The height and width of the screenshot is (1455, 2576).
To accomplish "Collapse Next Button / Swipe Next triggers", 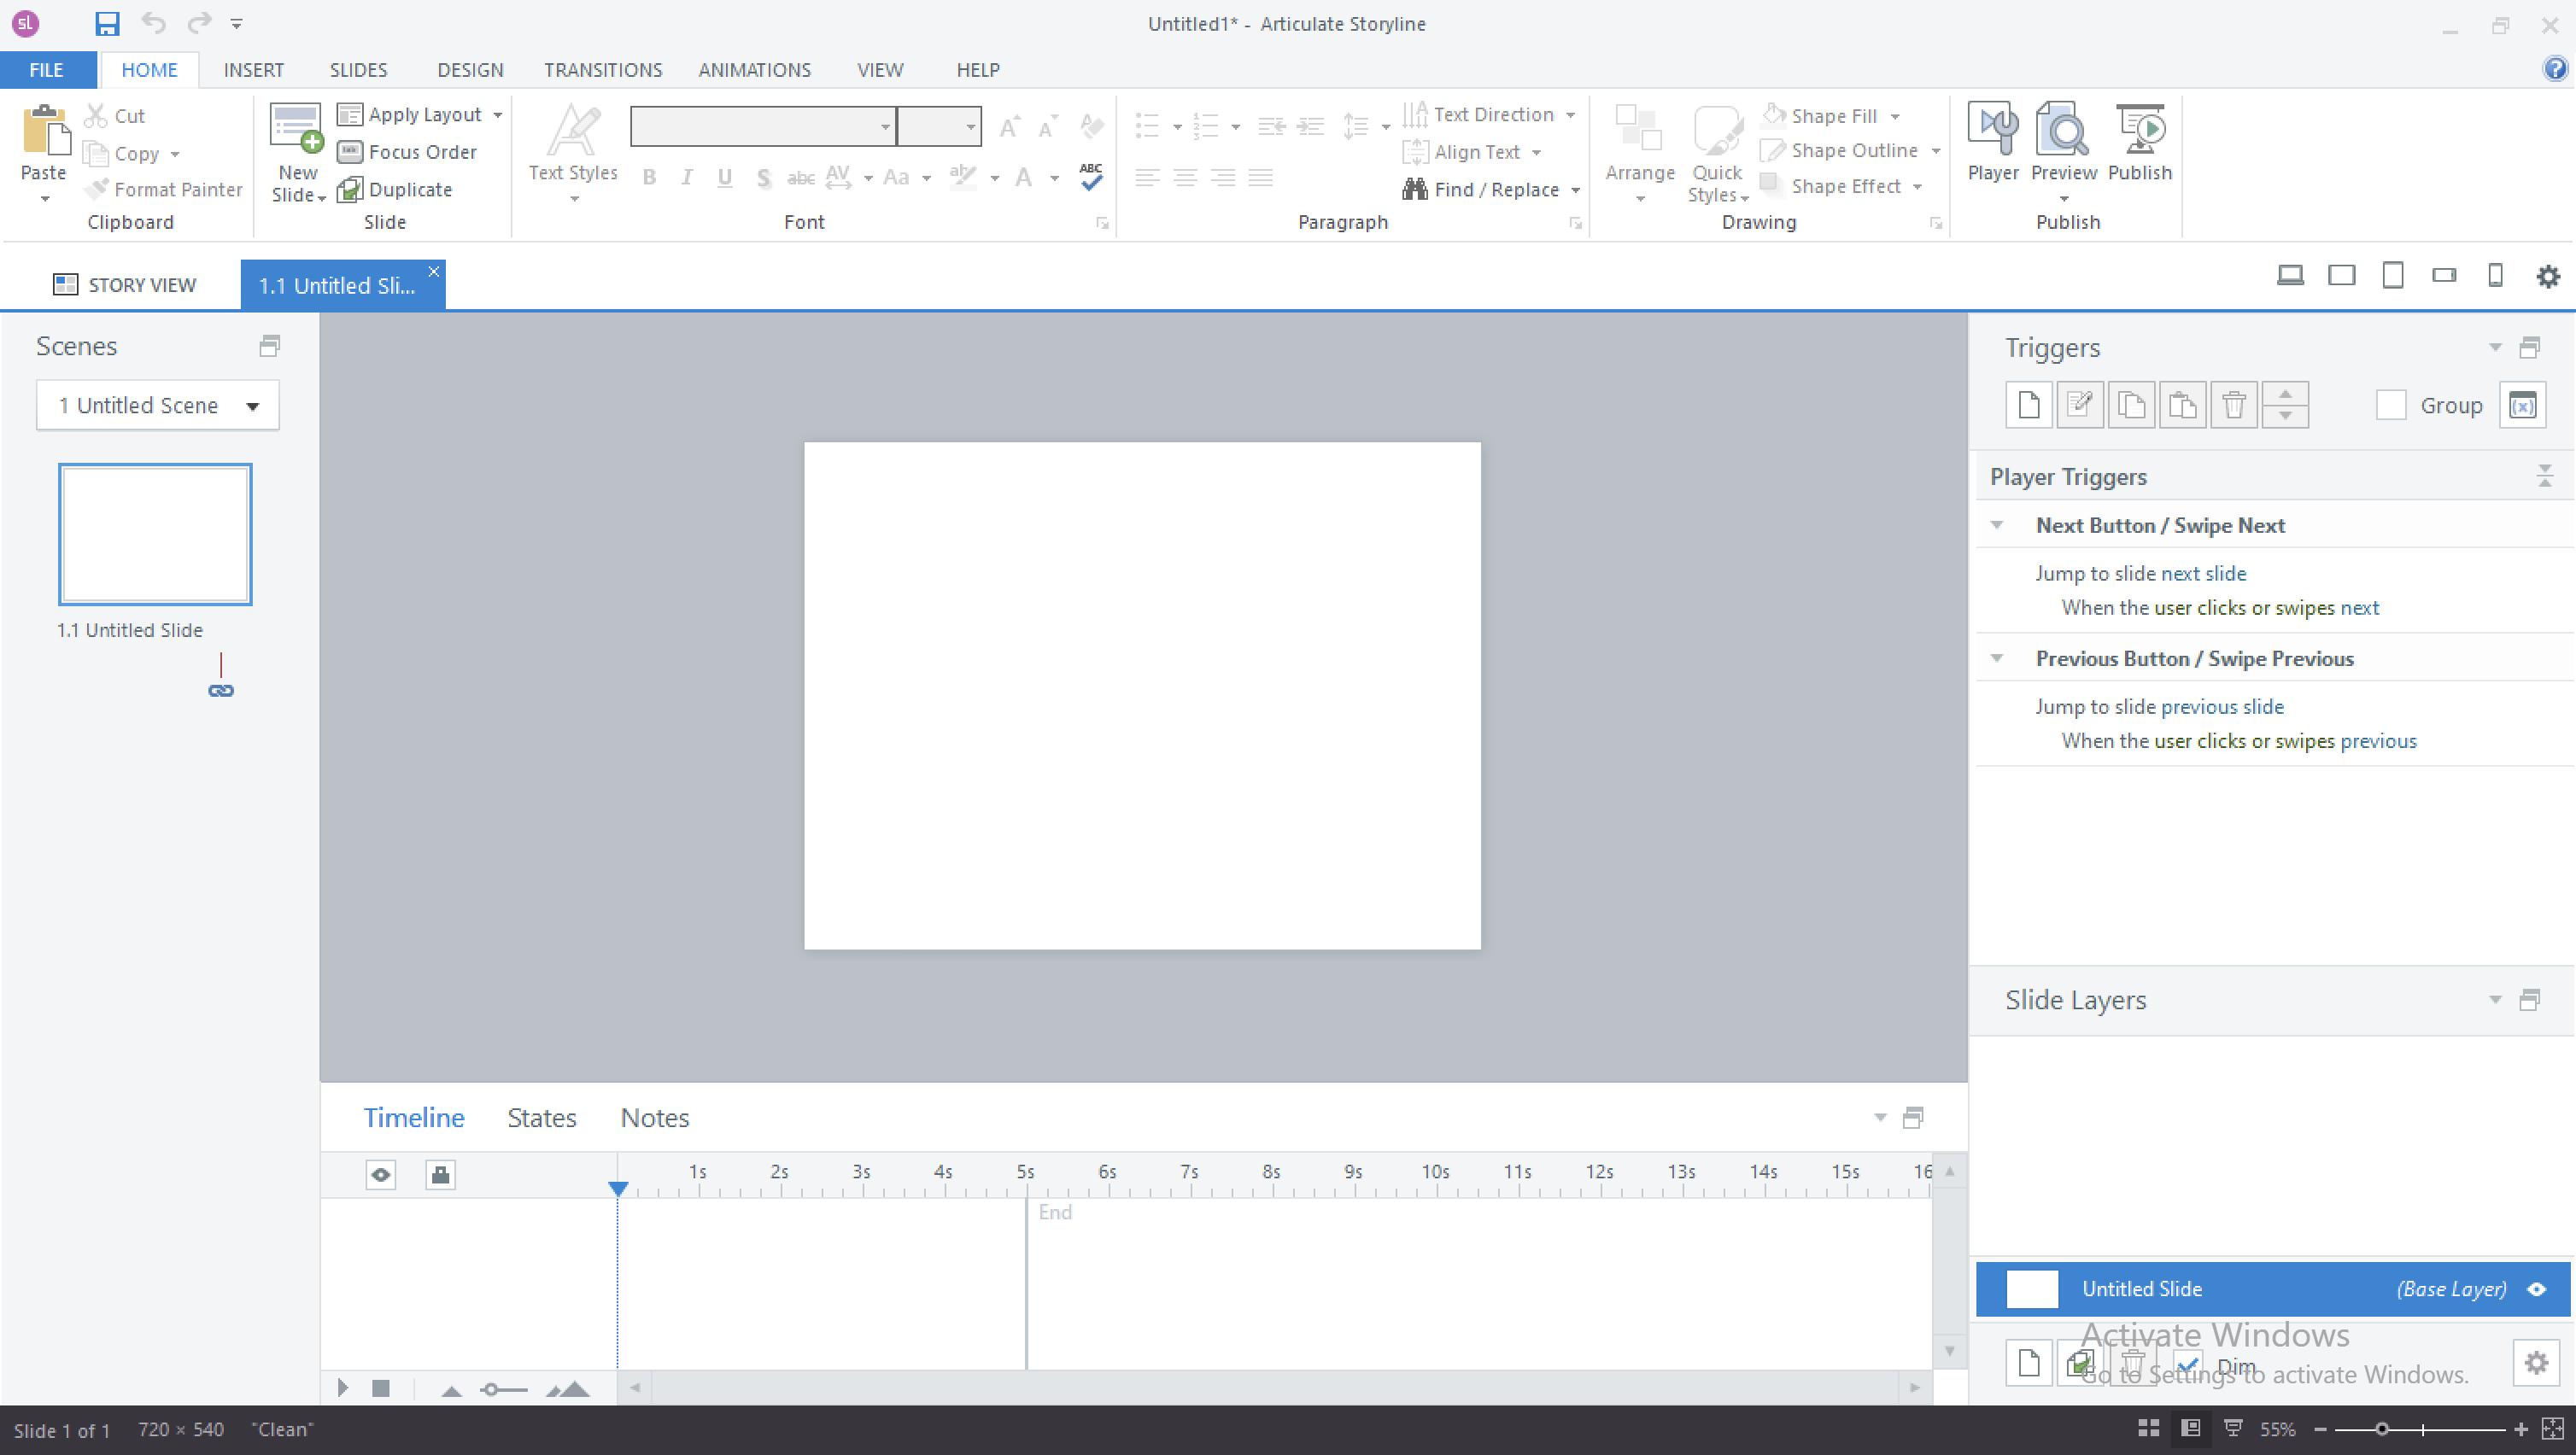I will coord(1997,525).
